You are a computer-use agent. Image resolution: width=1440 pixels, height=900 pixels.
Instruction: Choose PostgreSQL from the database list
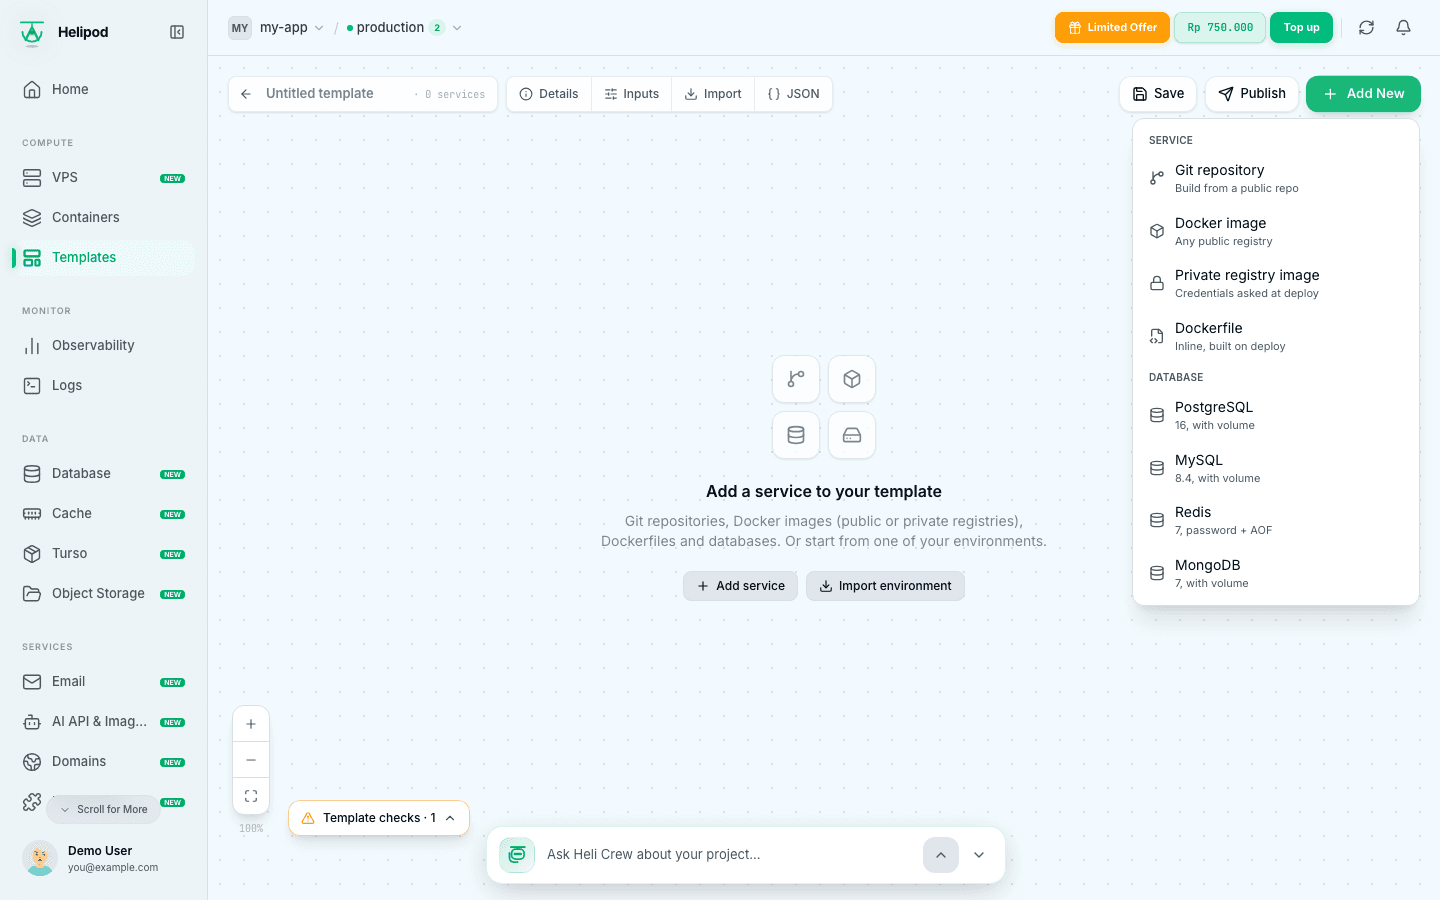tap(1276, 415)
